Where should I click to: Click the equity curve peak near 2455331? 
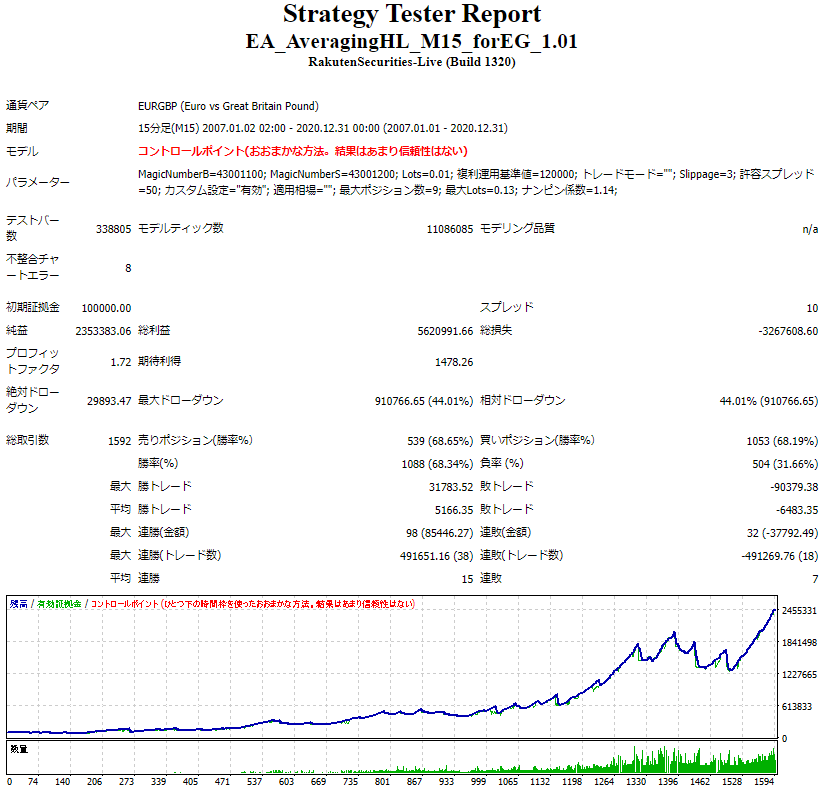776,610
